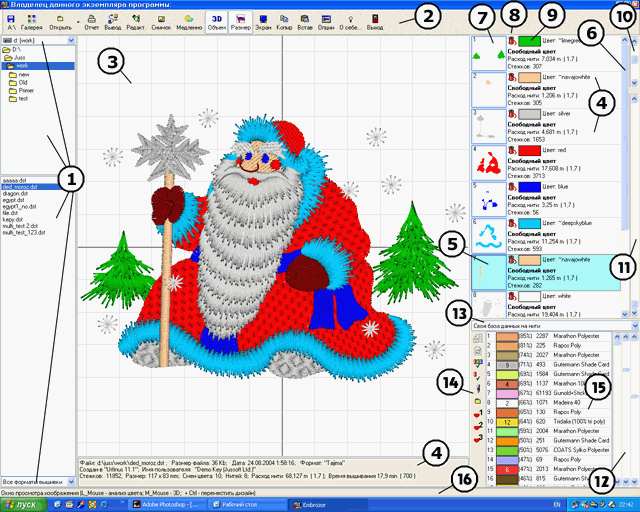Select thread row 2287 Marathon Polyester
640x512 pixels.
[x=549, y=336]
